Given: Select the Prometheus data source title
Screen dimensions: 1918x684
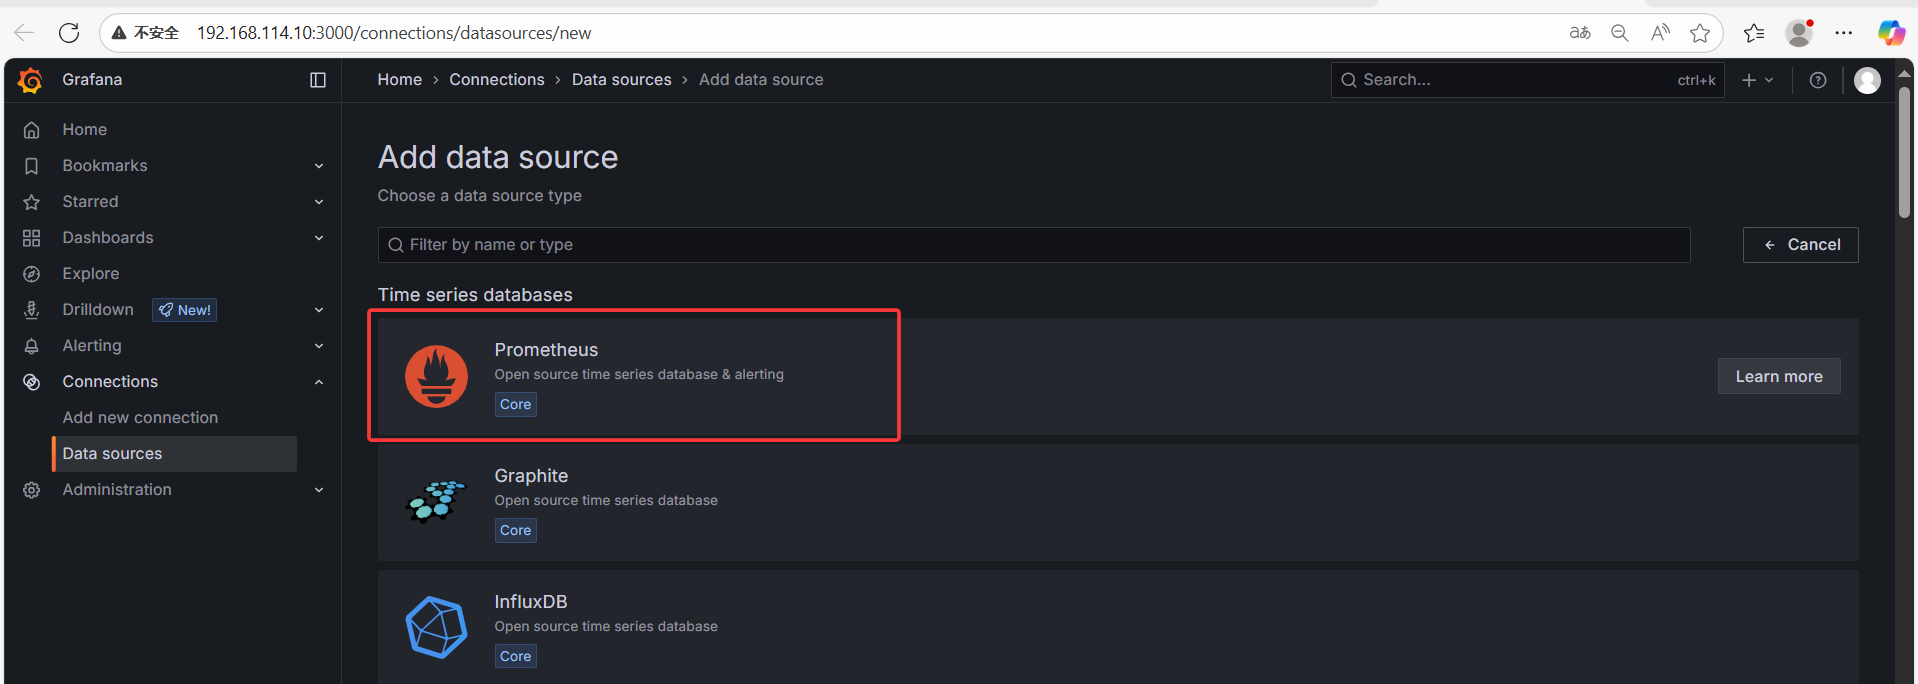Looking at the screenshot, I should tap(546, 350).
